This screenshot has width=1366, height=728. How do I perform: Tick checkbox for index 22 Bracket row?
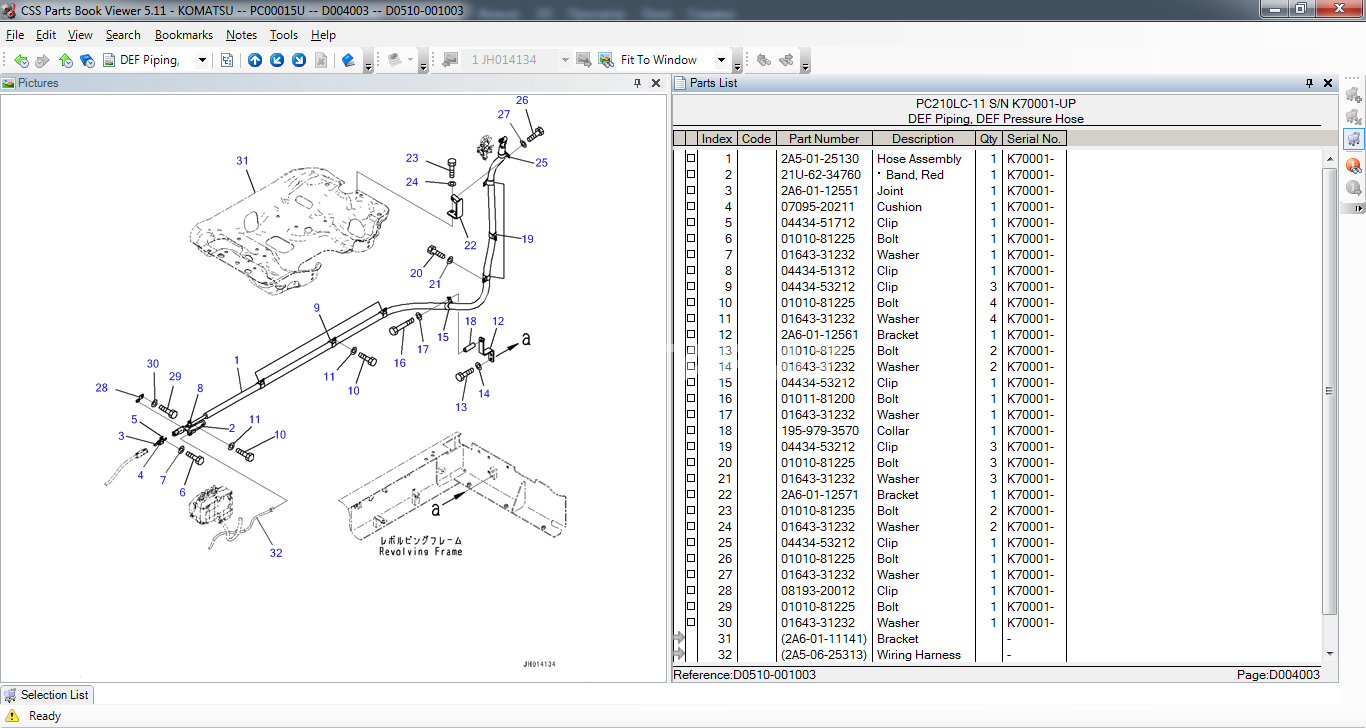click(x=690, y=495)
